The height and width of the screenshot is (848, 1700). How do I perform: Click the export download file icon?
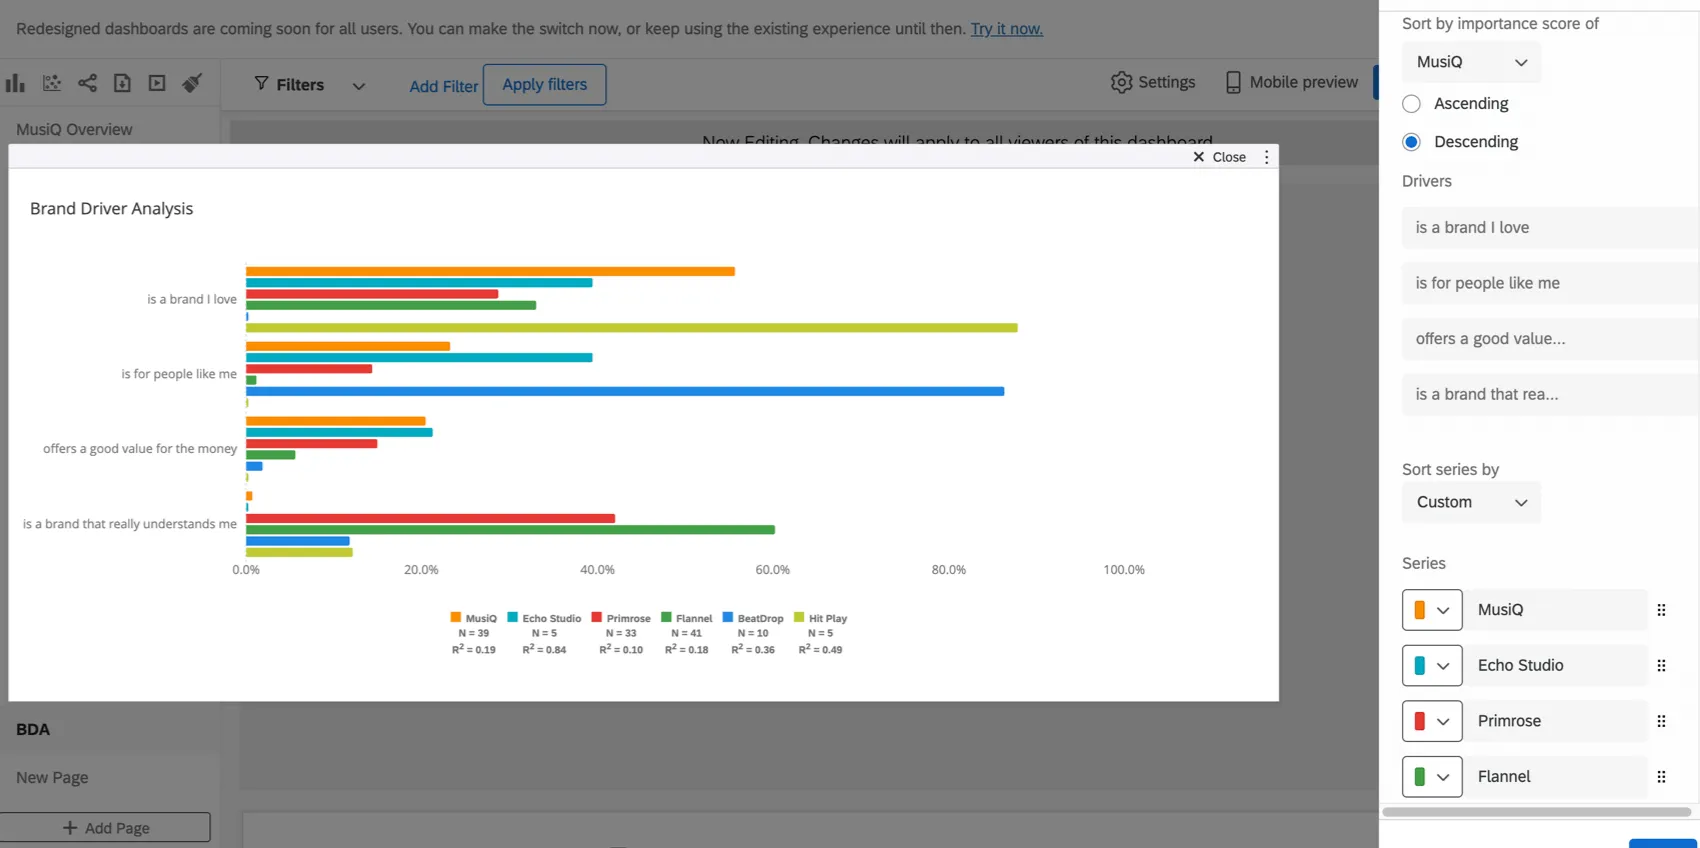tap(122, 84)
